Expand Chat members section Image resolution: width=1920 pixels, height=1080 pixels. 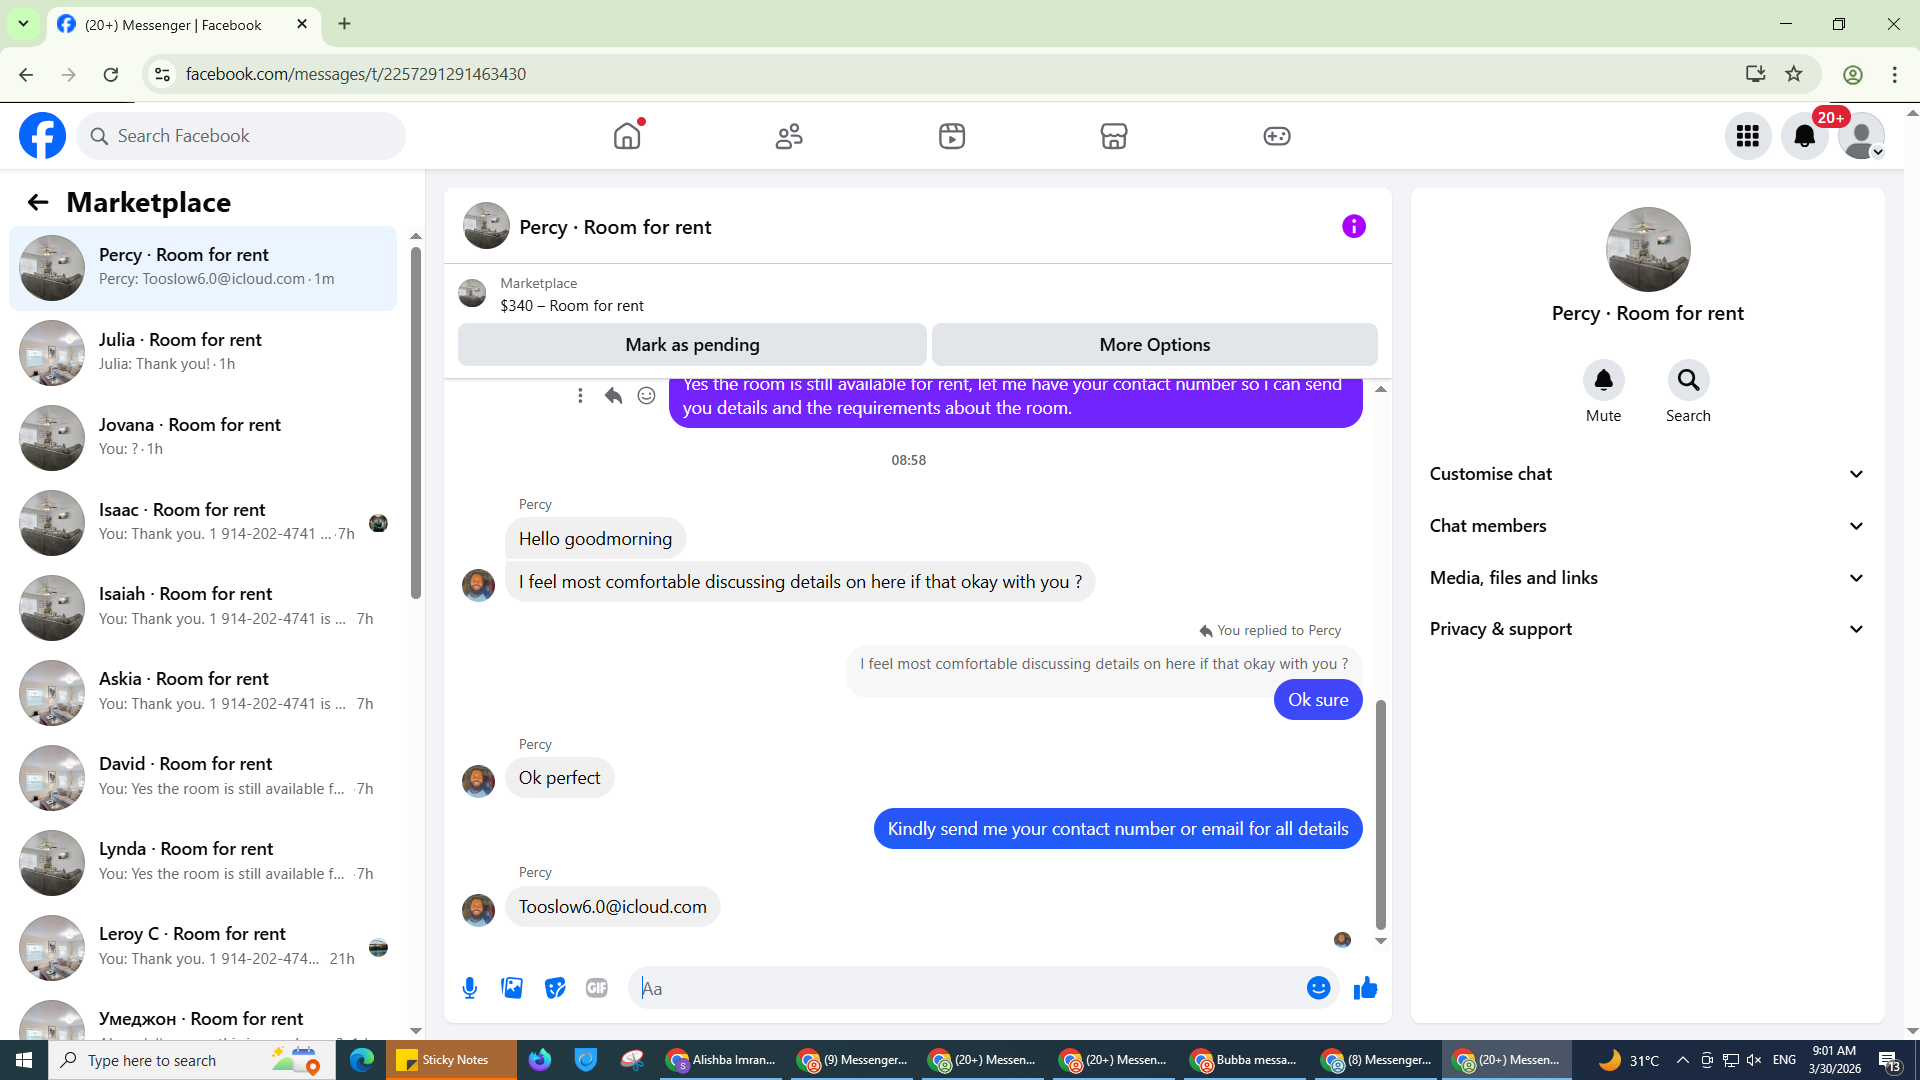[1647, 526]
